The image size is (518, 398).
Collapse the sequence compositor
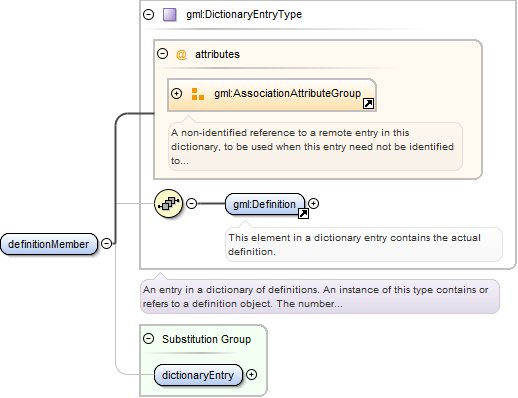(191, 203)
